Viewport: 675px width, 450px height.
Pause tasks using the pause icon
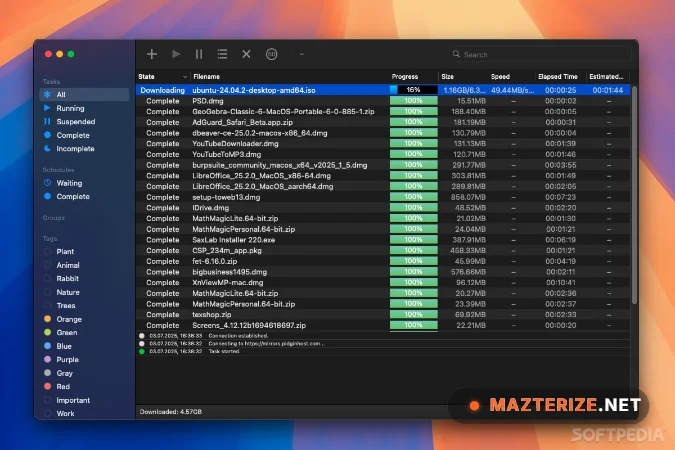point(199,54)
